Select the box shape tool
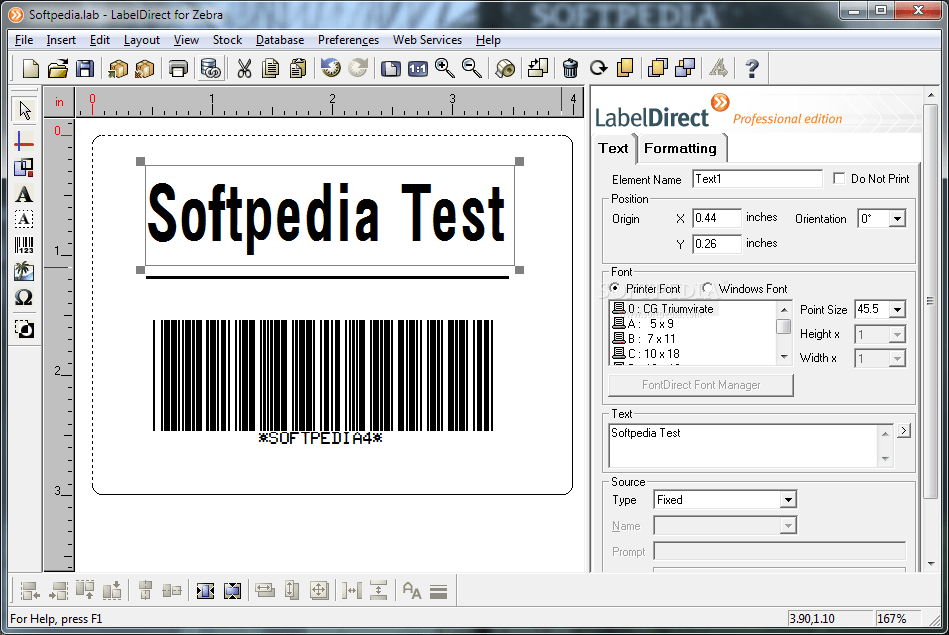This screenshot has height=635, width=949. (x=24, y=168)
